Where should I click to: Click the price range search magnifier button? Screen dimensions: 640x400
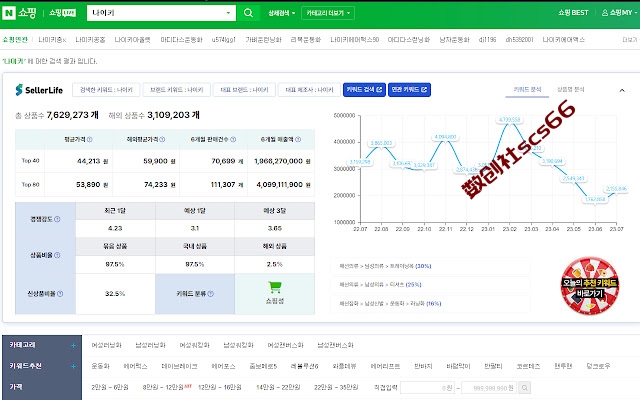coord(525,388)
